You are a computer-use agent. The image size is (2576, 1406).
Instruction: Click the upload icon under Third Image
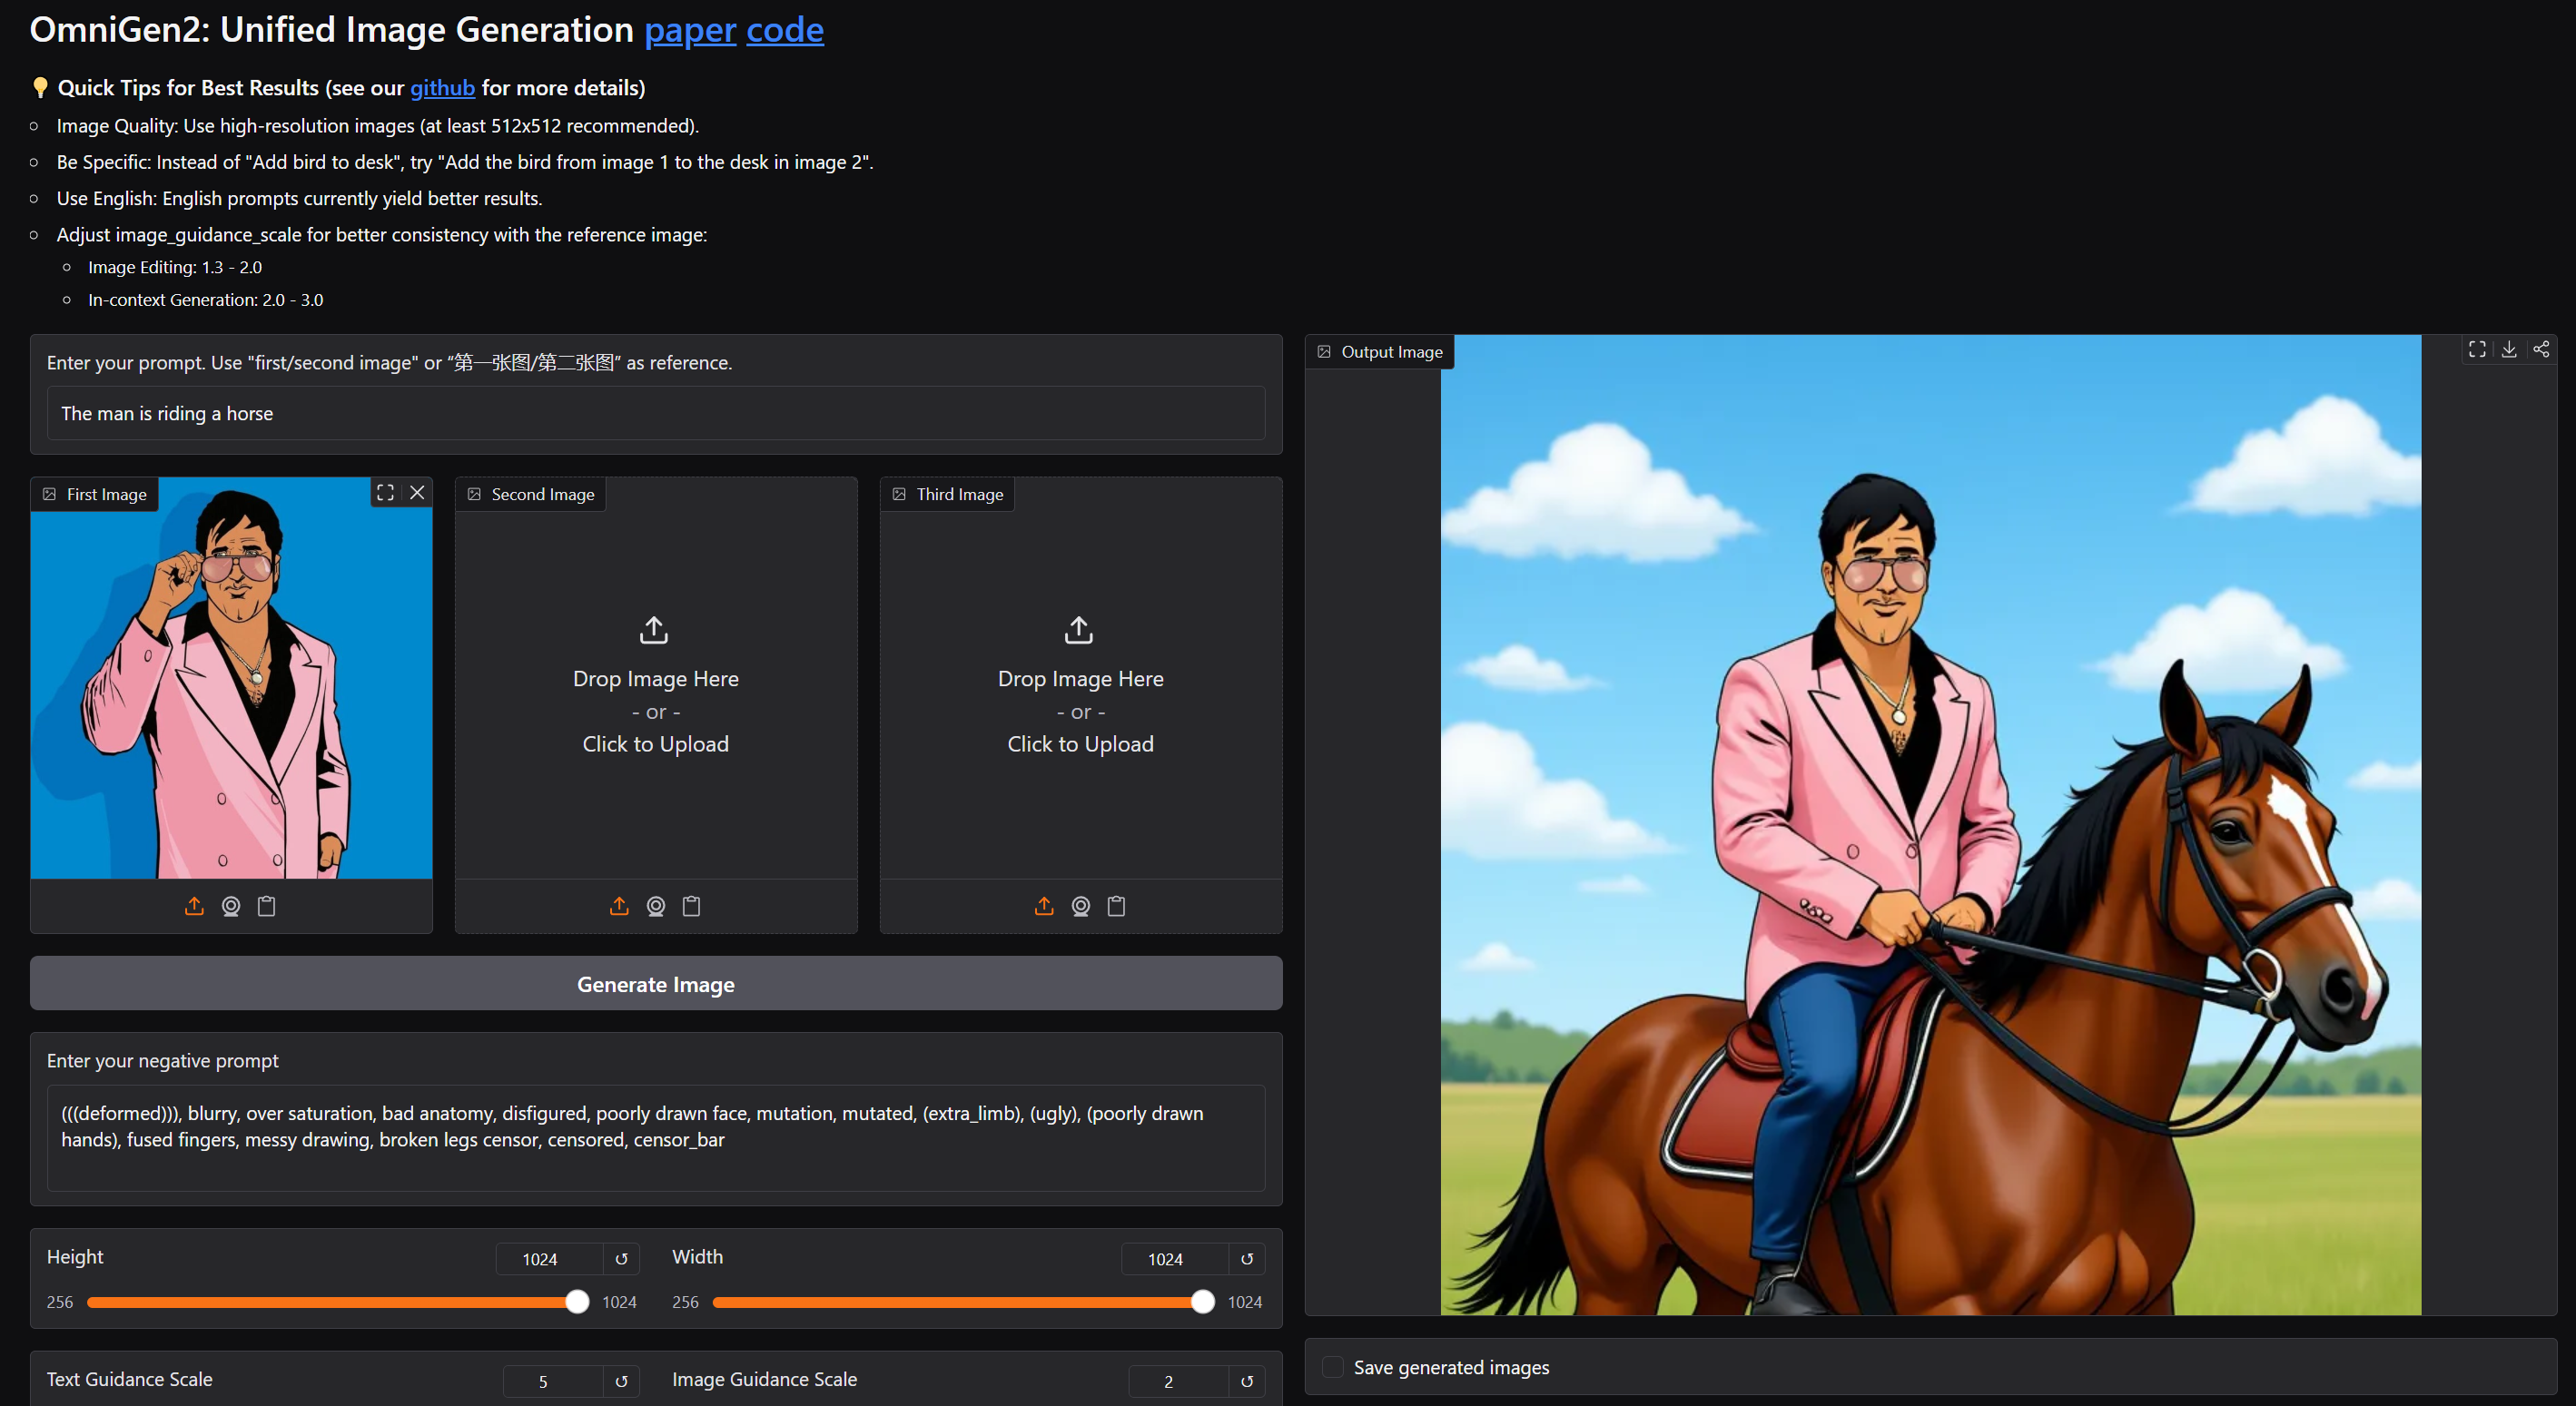1044,906
